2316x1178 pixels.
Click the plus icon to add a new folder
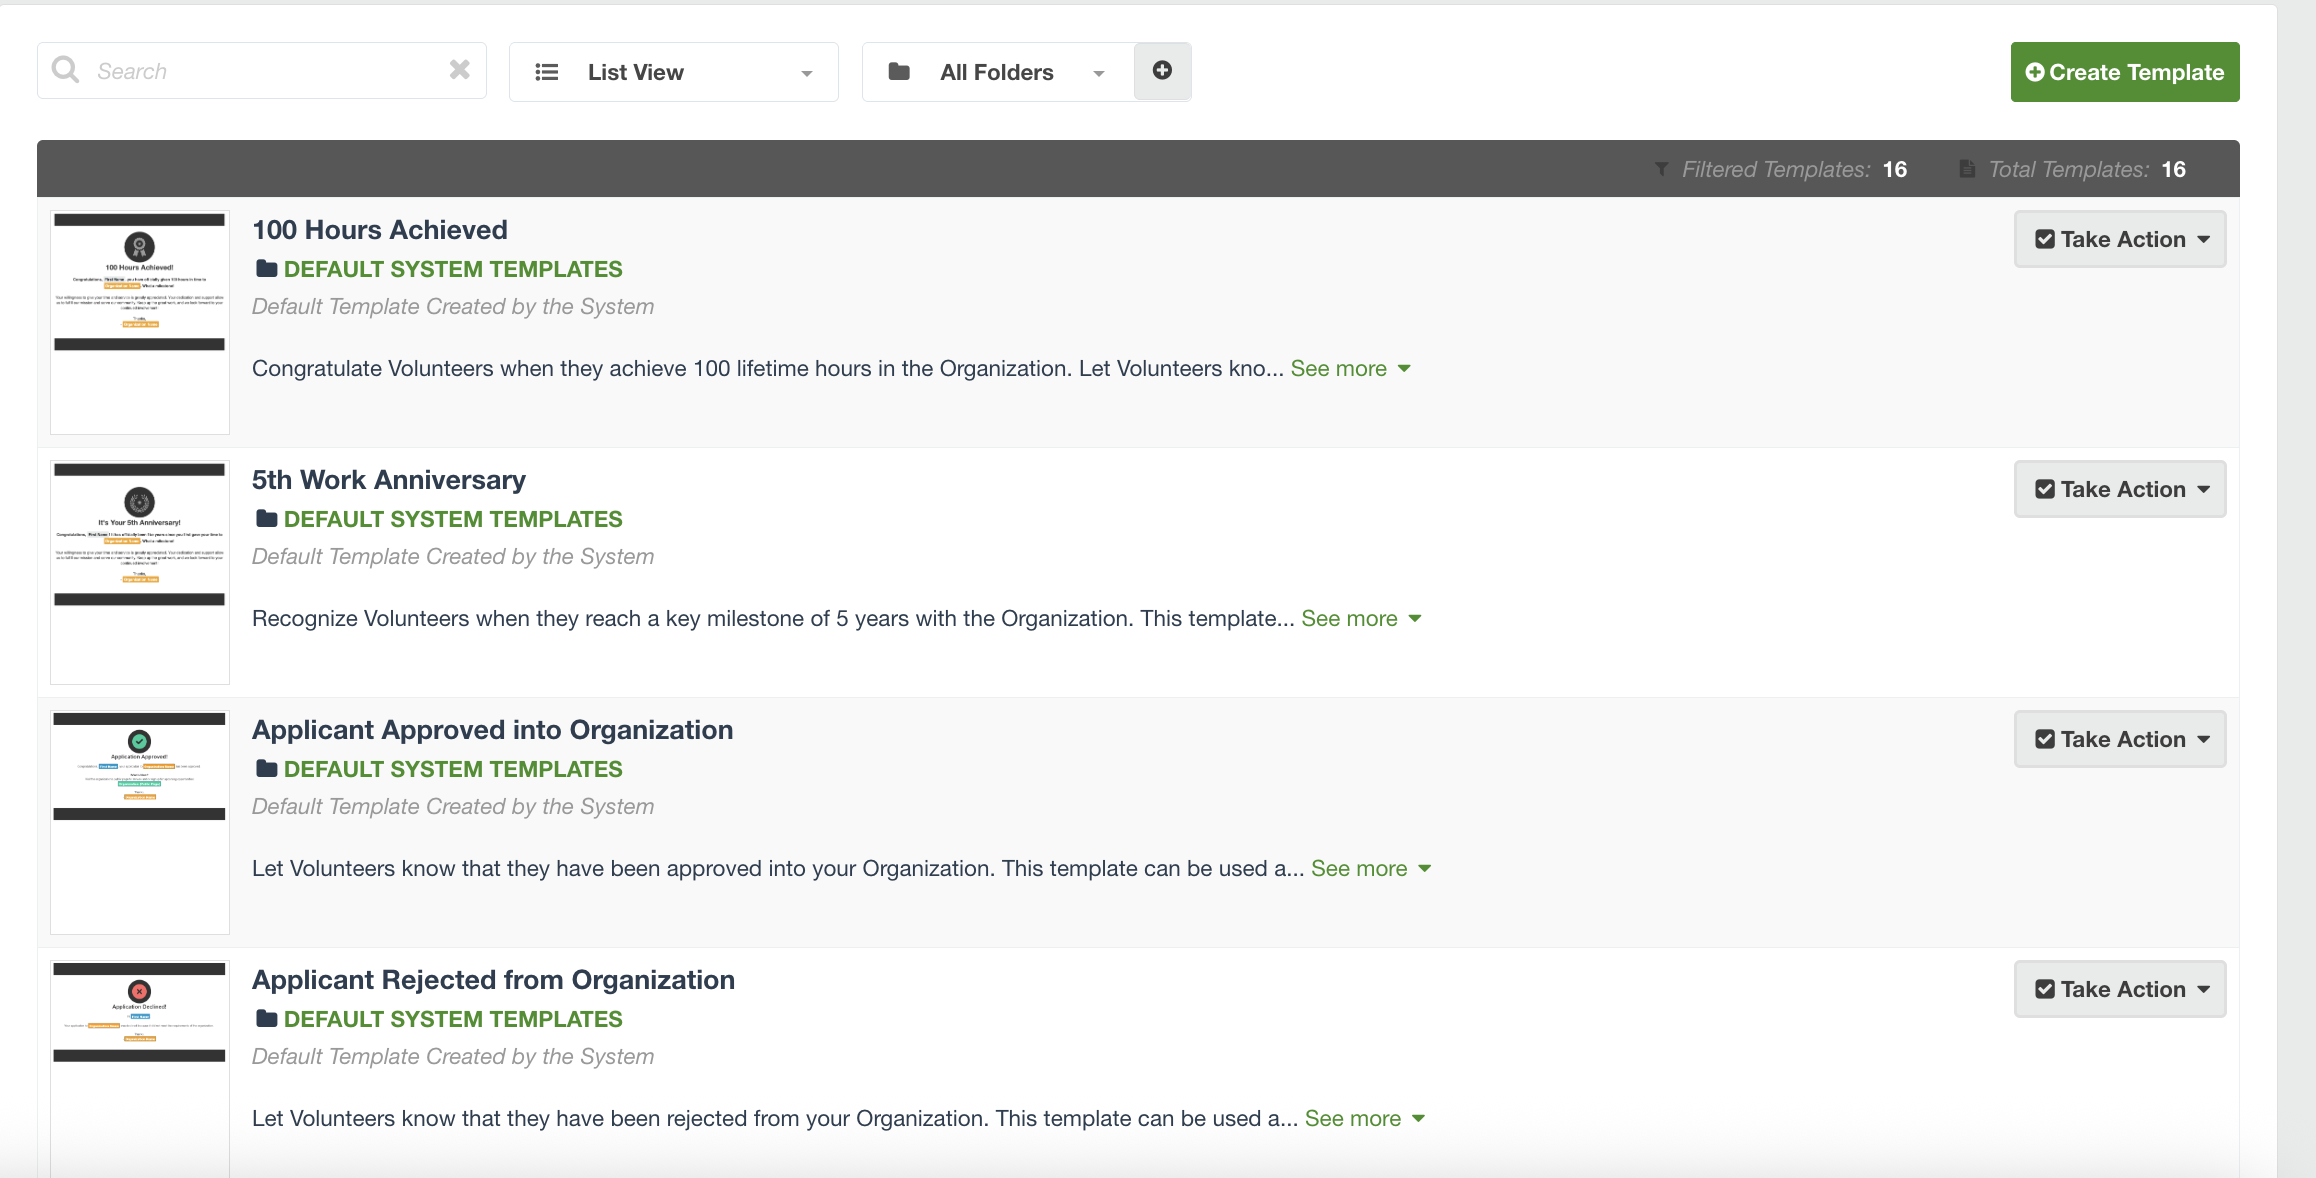coord(1162,71)
